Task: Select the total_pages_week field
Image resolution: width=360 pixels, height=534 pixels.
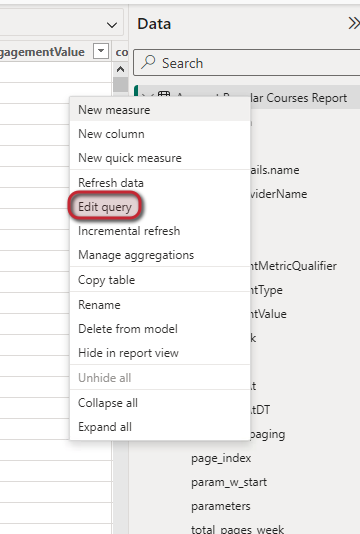Action: [237, 529]
